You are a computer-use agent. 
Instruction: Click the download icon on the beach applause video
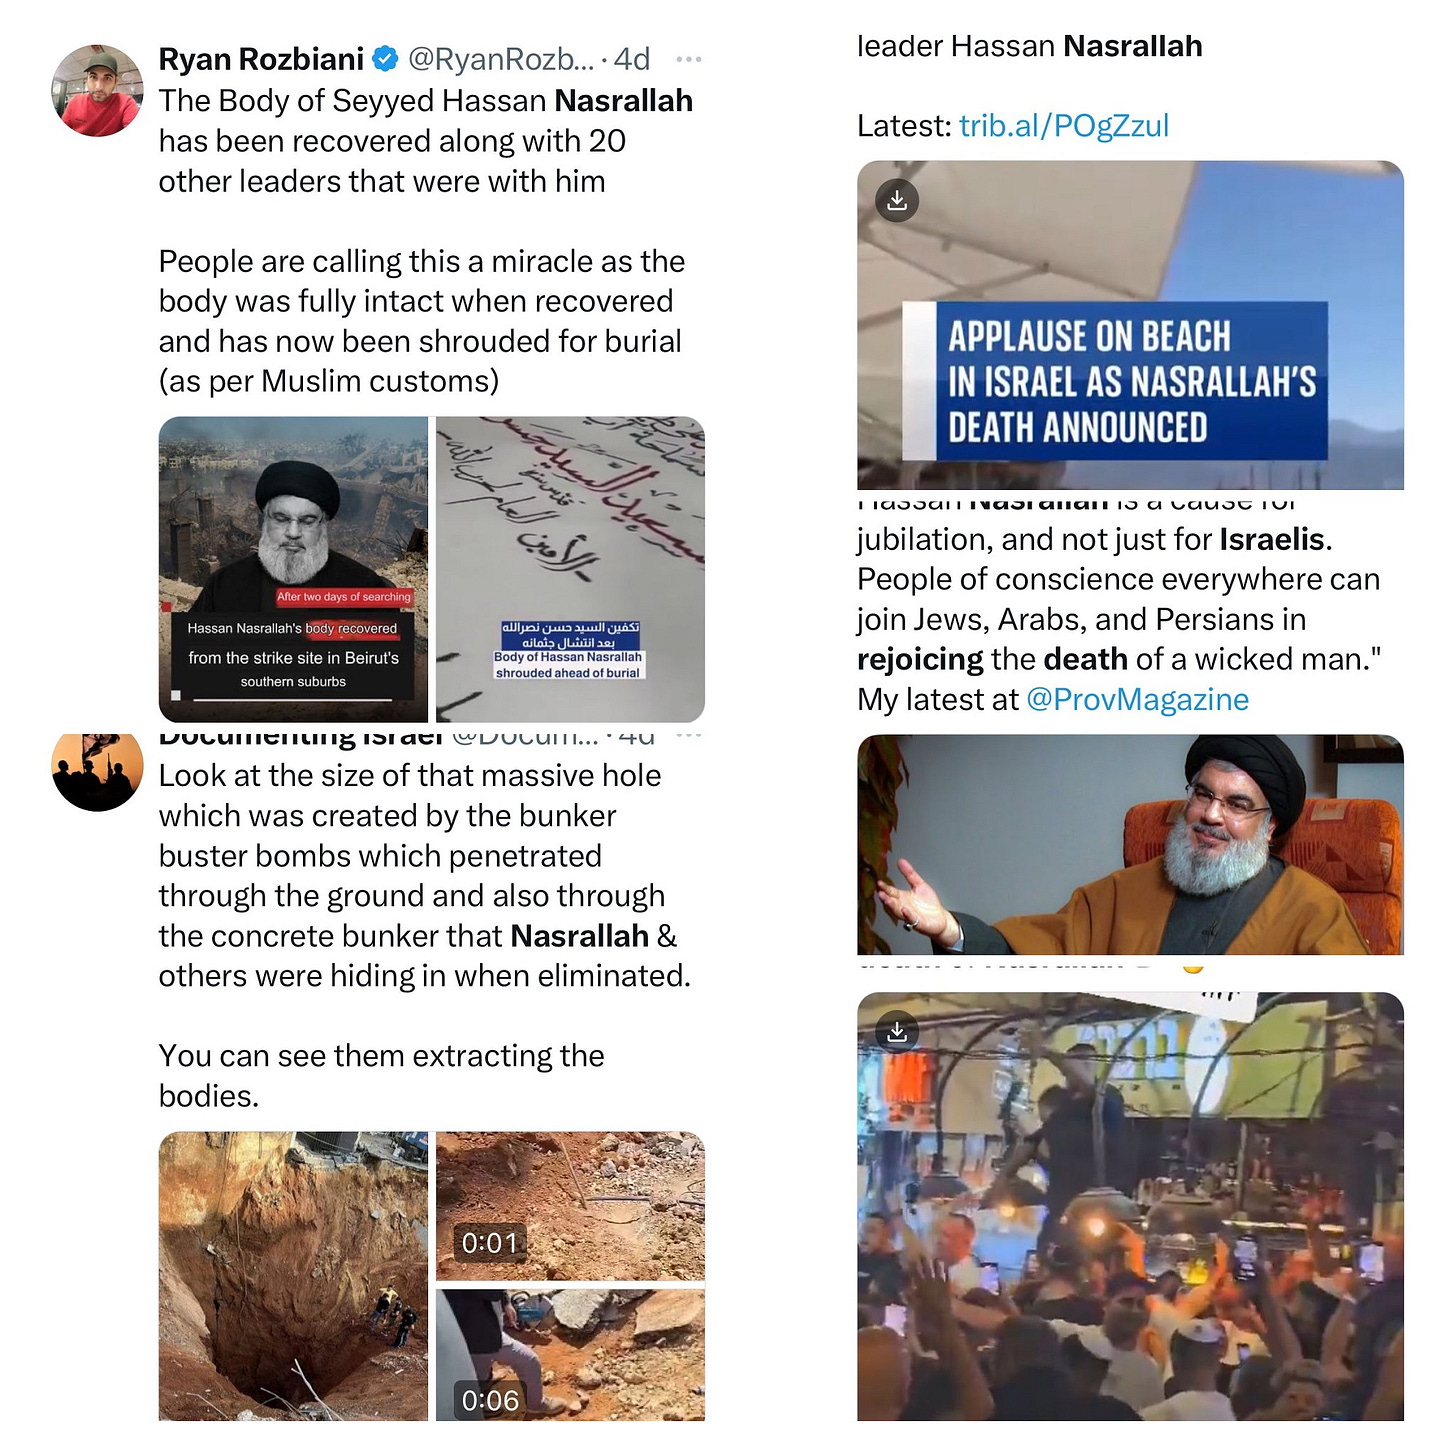[897, 201]
